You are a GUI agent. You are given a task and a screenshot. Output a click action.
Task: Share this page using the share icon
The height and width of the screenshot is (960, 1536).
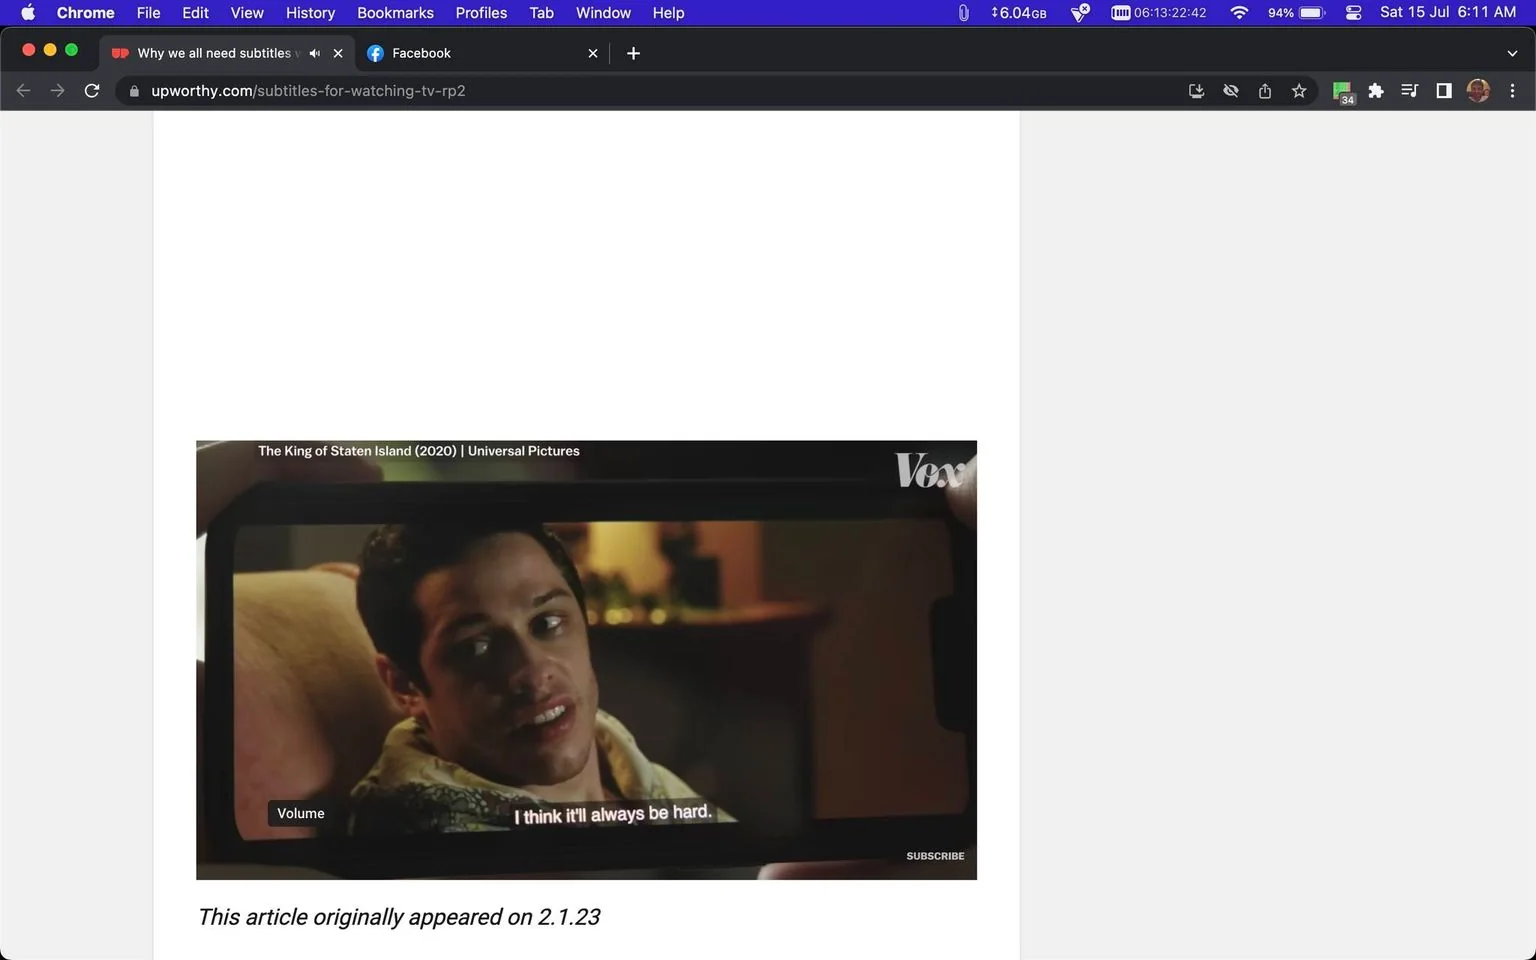point(1265,91)
